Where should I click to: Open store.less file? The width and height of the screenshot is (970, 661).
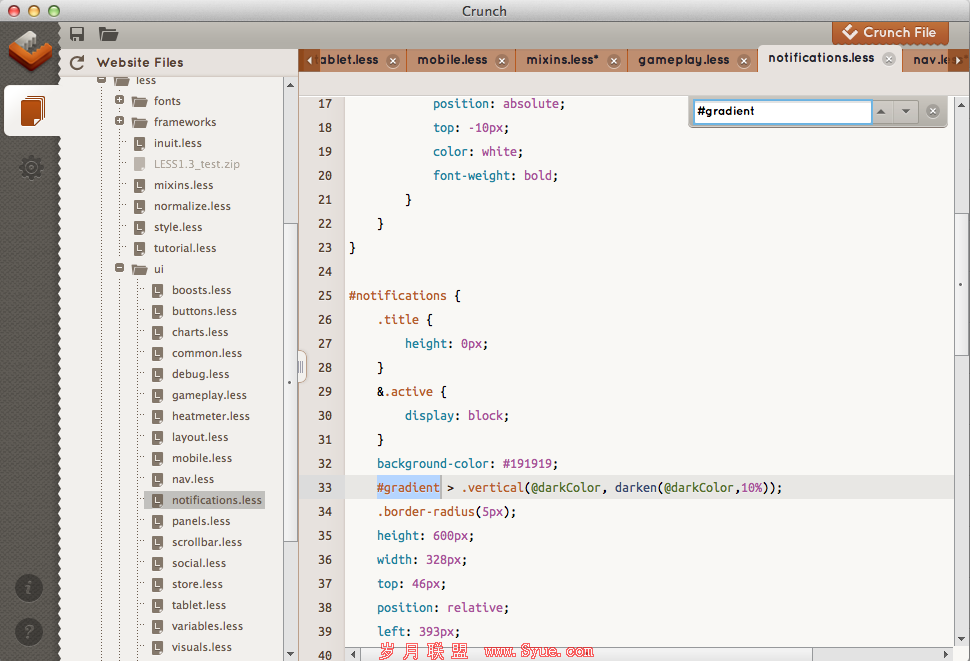pyautogui.click(x=197, y=585)
